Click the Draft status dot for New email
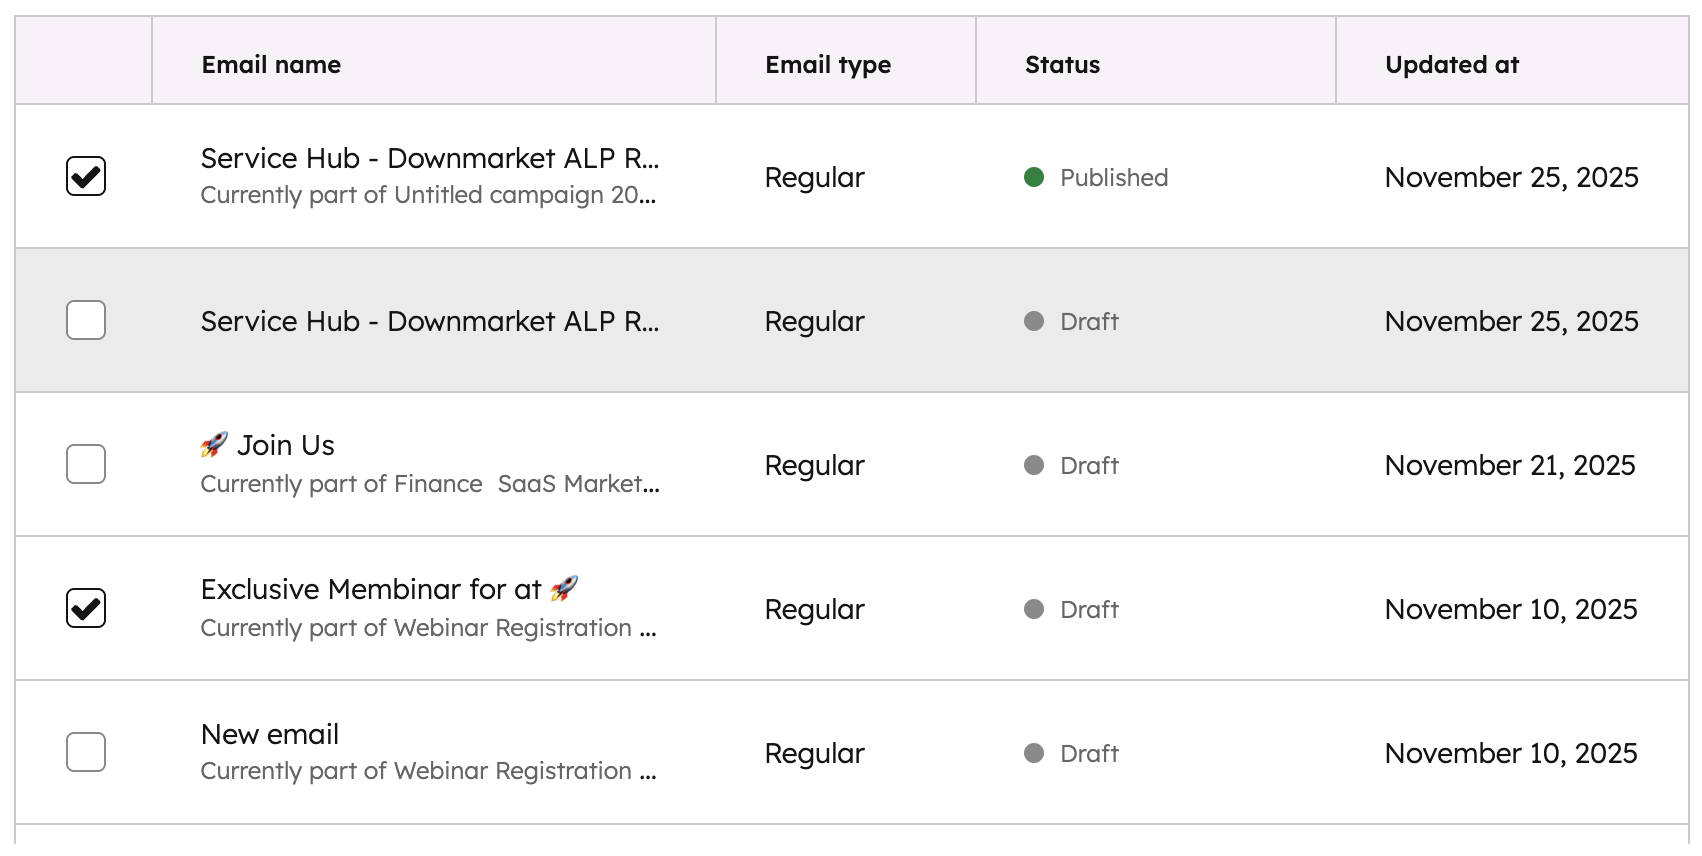 pos(1034,753)
